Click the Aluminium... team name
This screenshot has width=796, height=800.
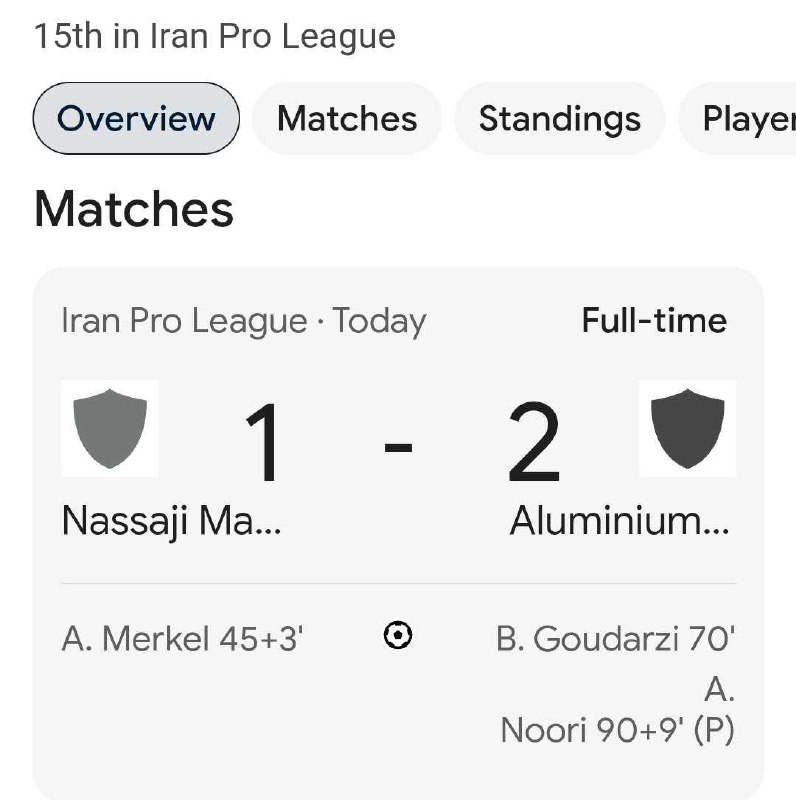(620, 520)
